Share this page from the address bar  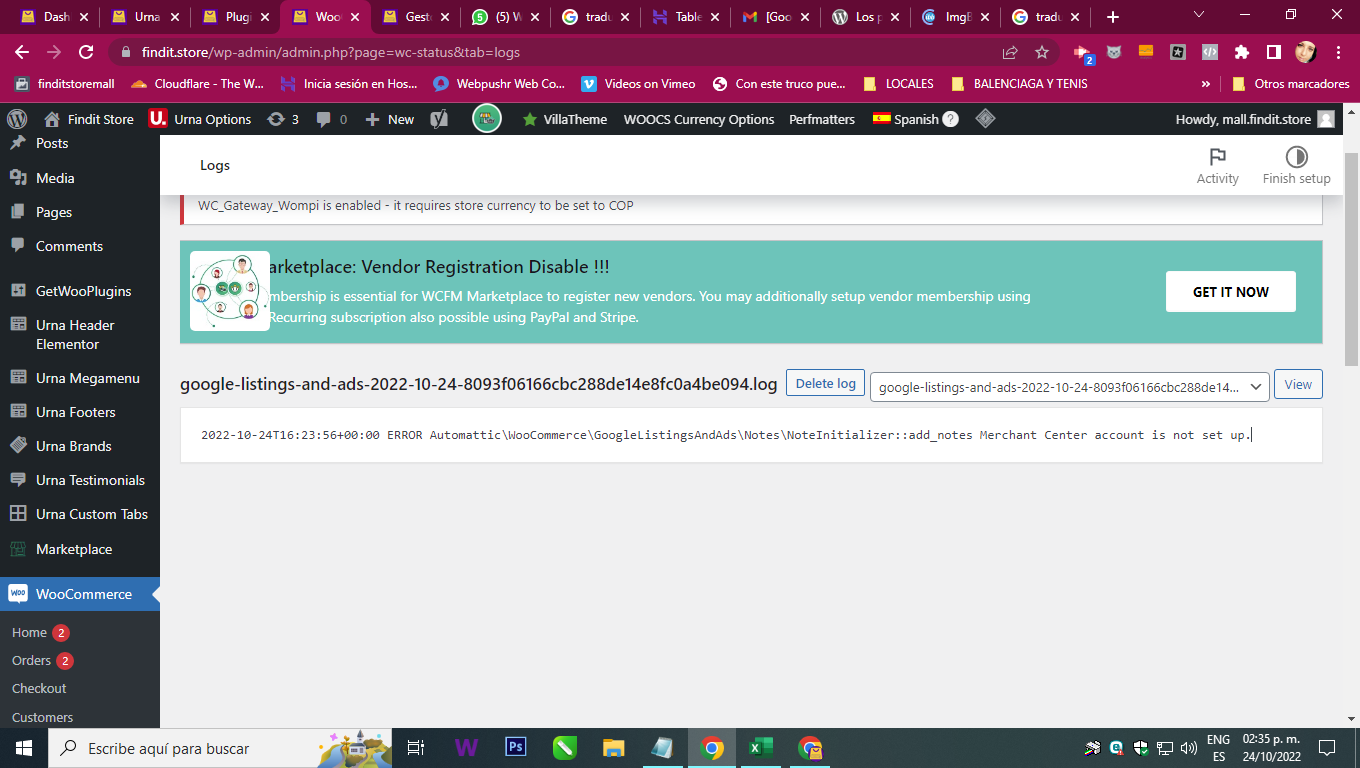(1010, 52)
